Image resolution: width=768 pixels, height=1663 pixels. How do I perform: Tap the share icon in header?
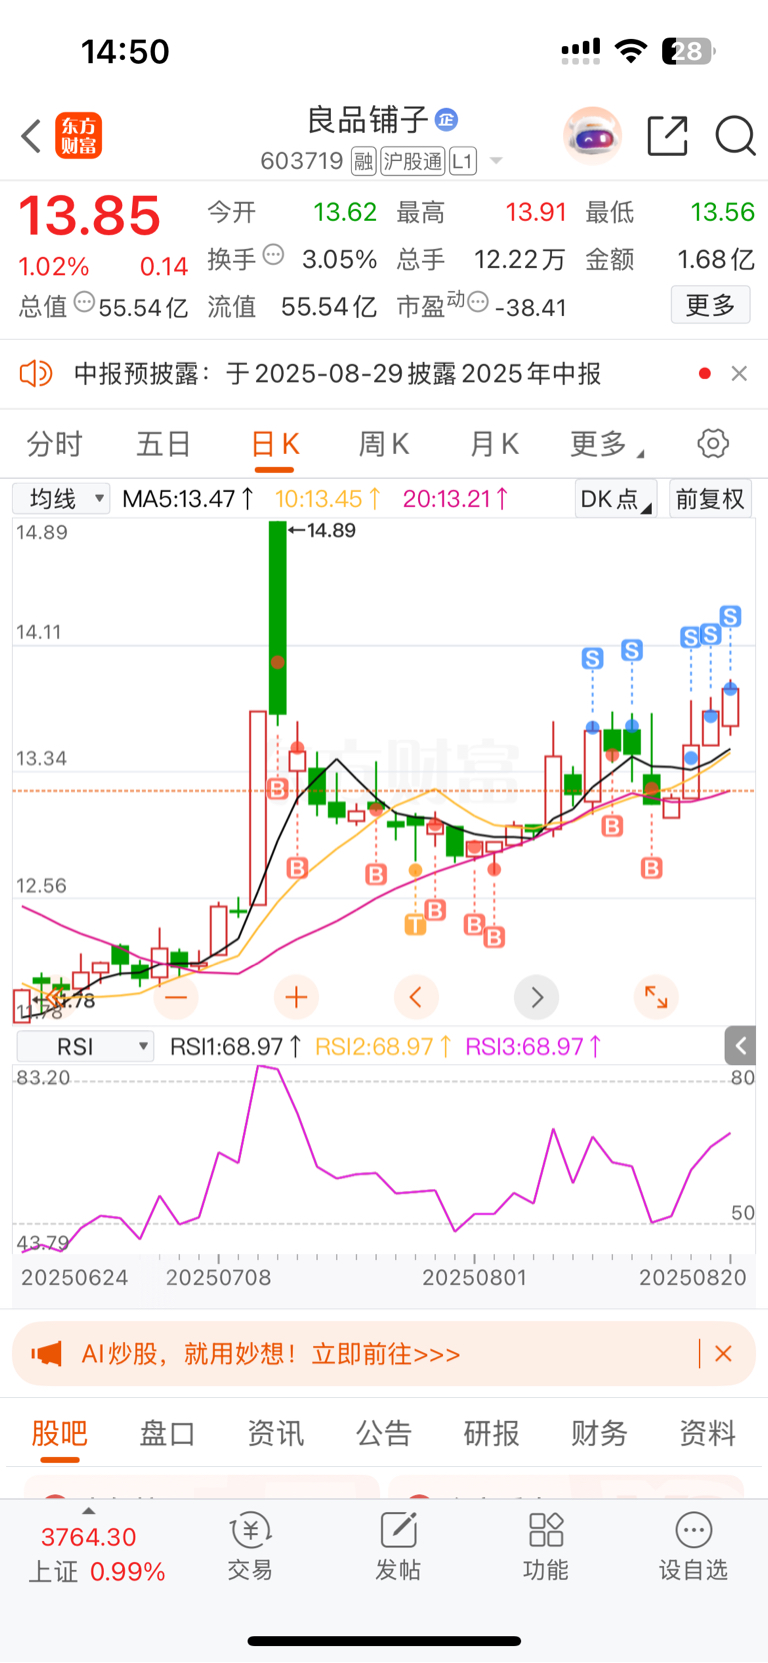[667, 136]
